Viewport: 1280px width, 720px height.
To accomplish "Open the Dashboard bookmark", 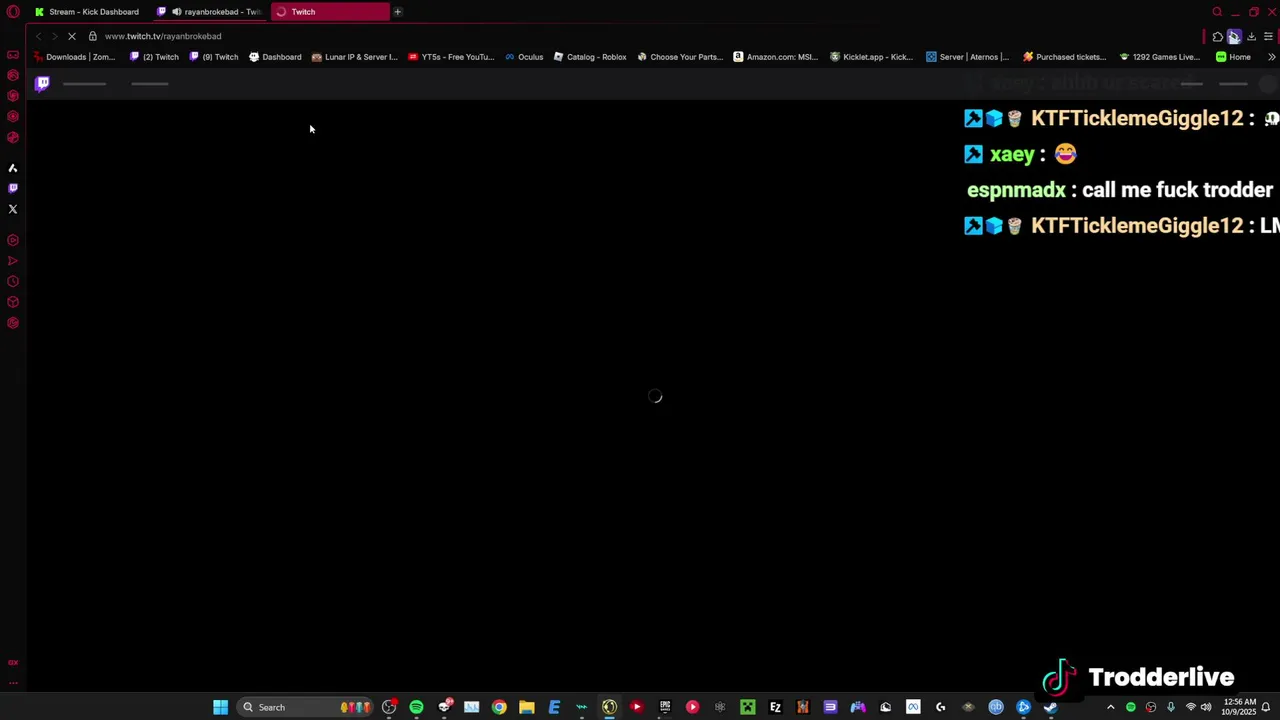I will pyautogui.click(x=275, y=57).
